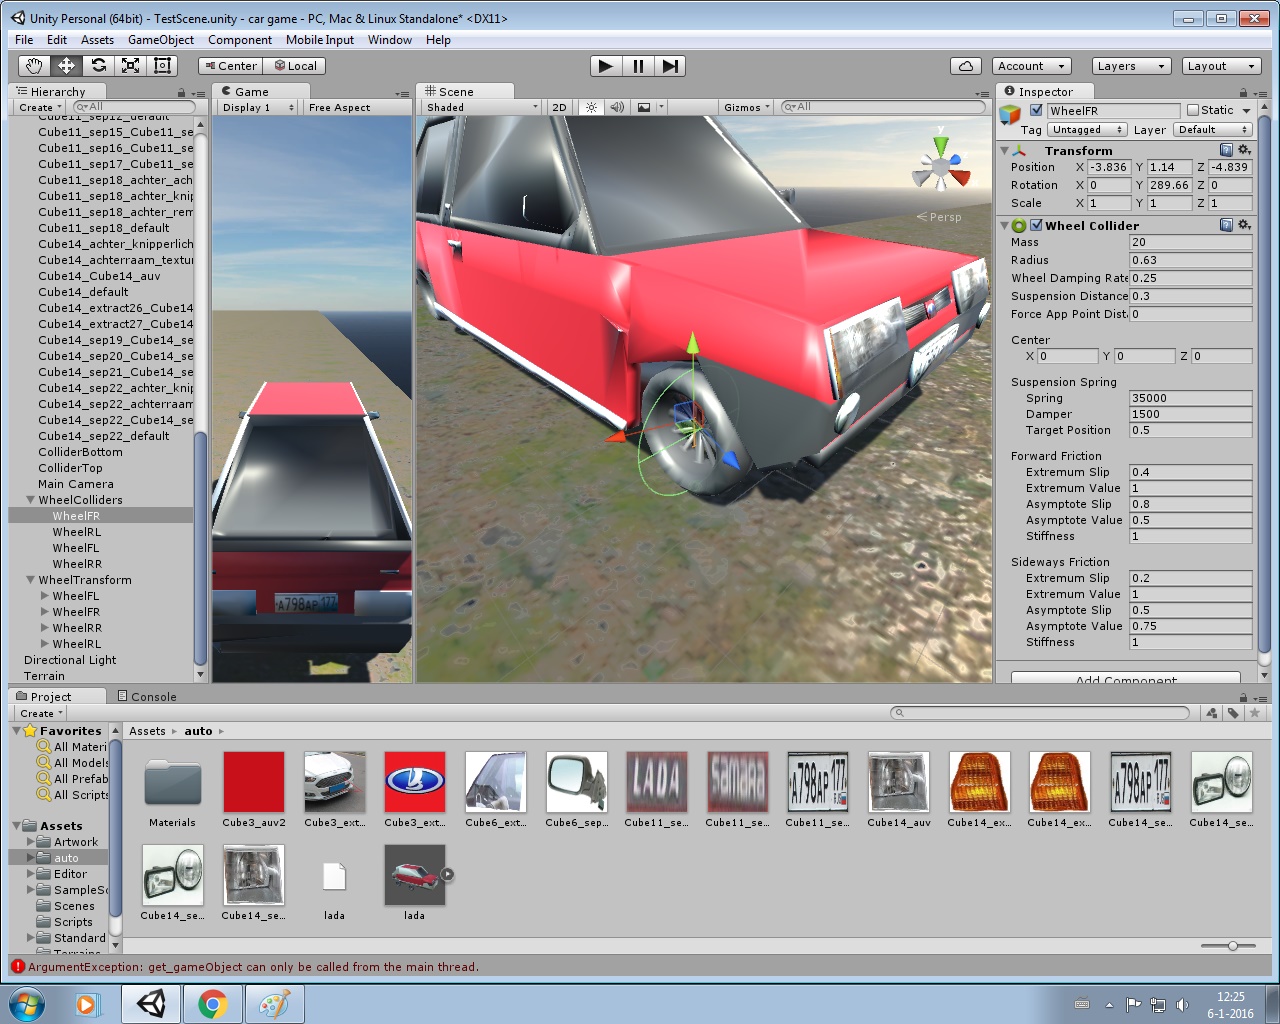
Task: Open Unity cloud services
Action: (x=964, y=65)
